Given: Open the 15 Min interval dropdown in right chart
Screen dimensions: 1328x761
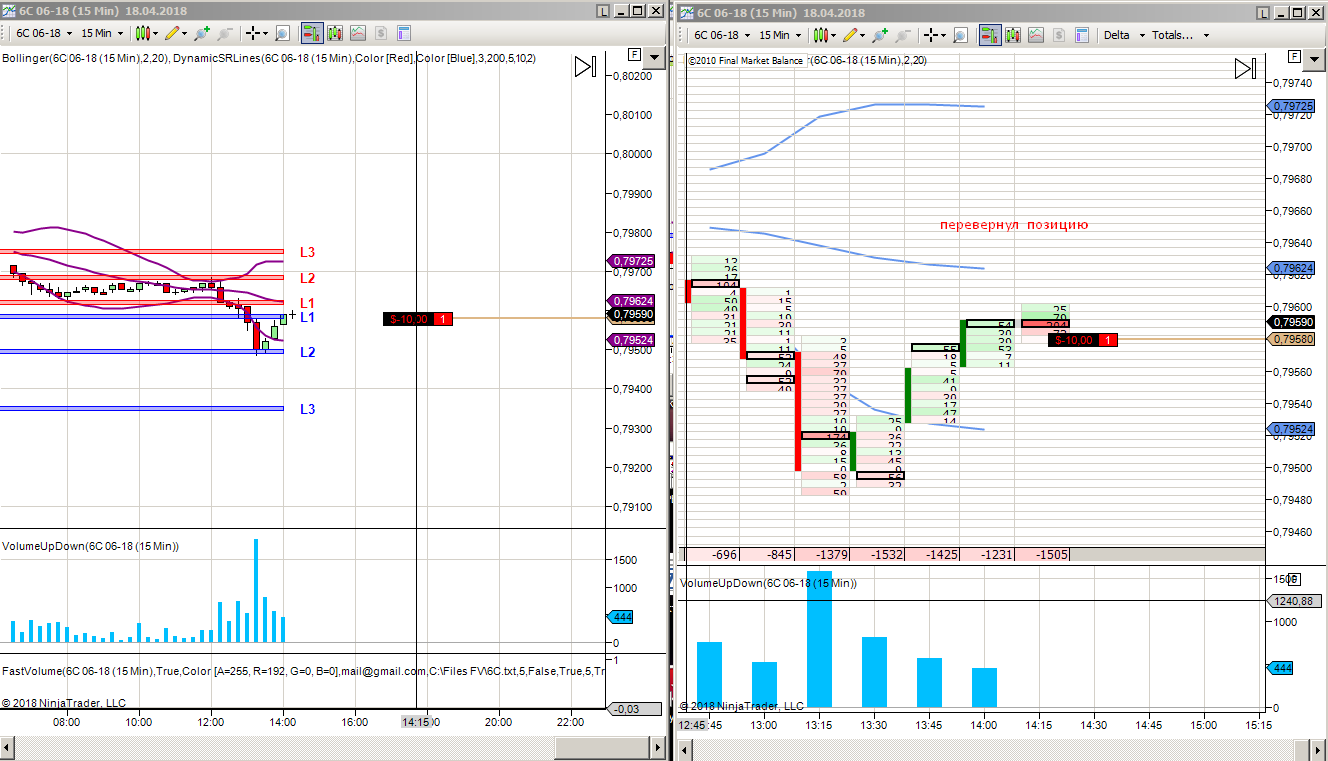Looking at the screenshot, I should tap(780, 35).
